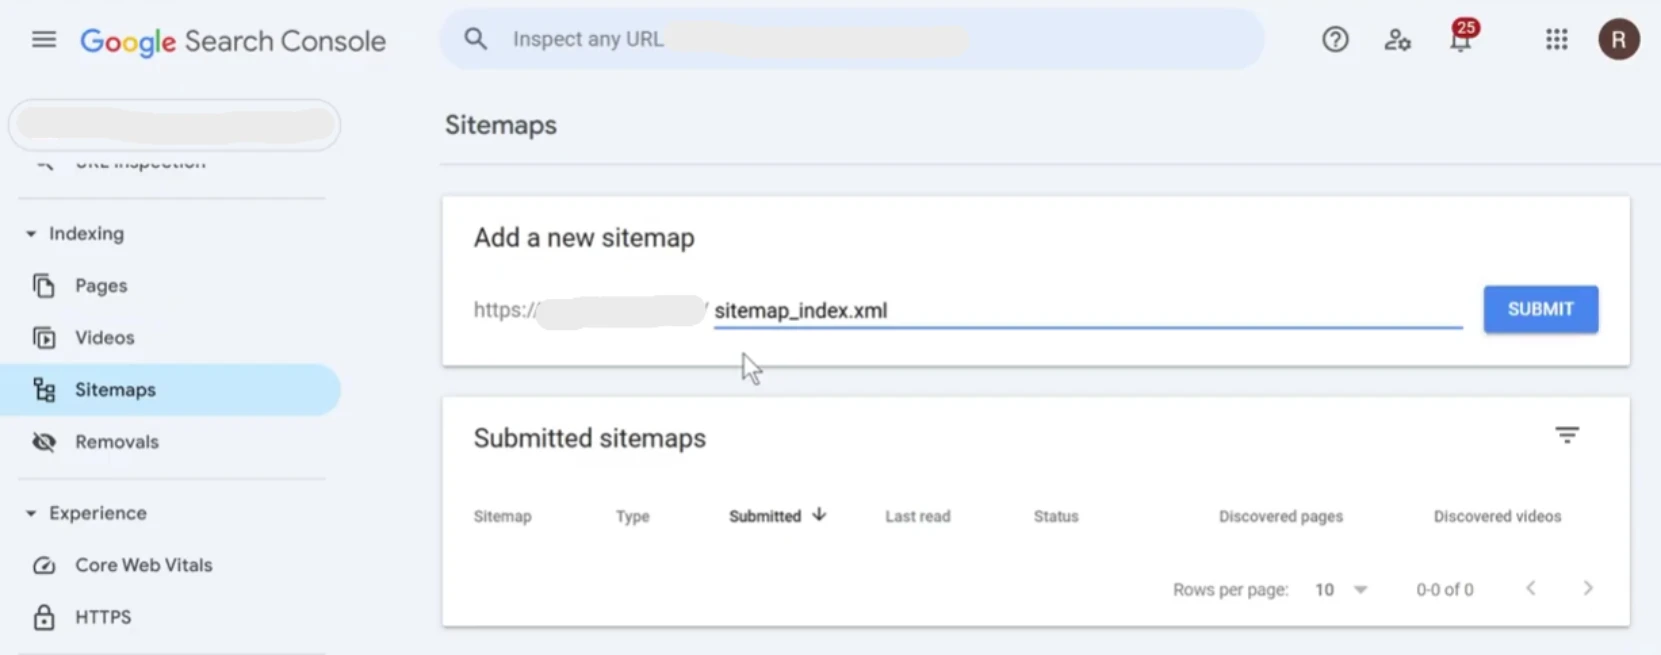Click the Core Web Vitals gauge icon

coord(44,566)
